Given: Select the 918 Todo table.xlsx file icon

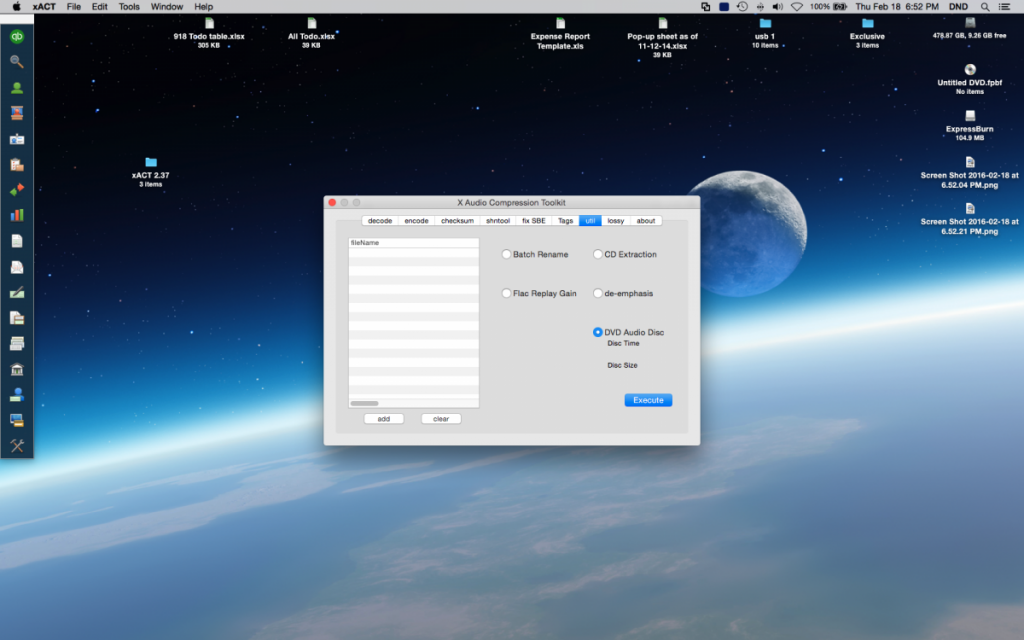Looking at the screenshot, I should coord(209,24).
